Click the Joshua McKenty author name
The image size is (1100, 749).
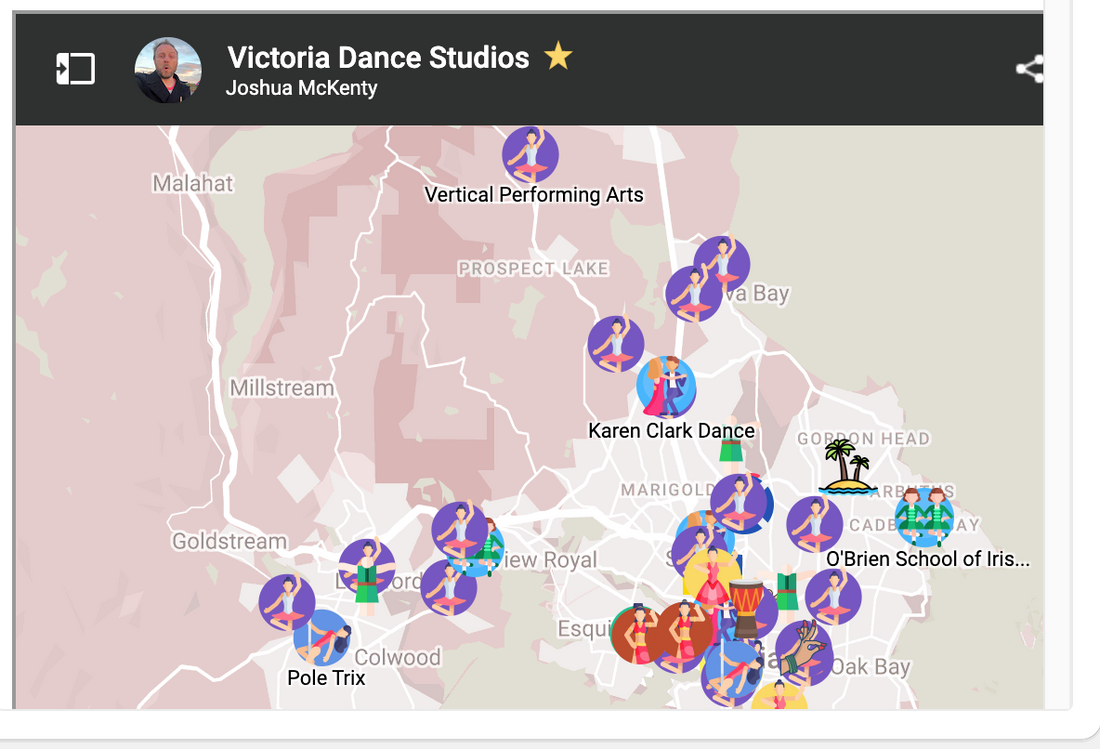click(x=301, y=88)
